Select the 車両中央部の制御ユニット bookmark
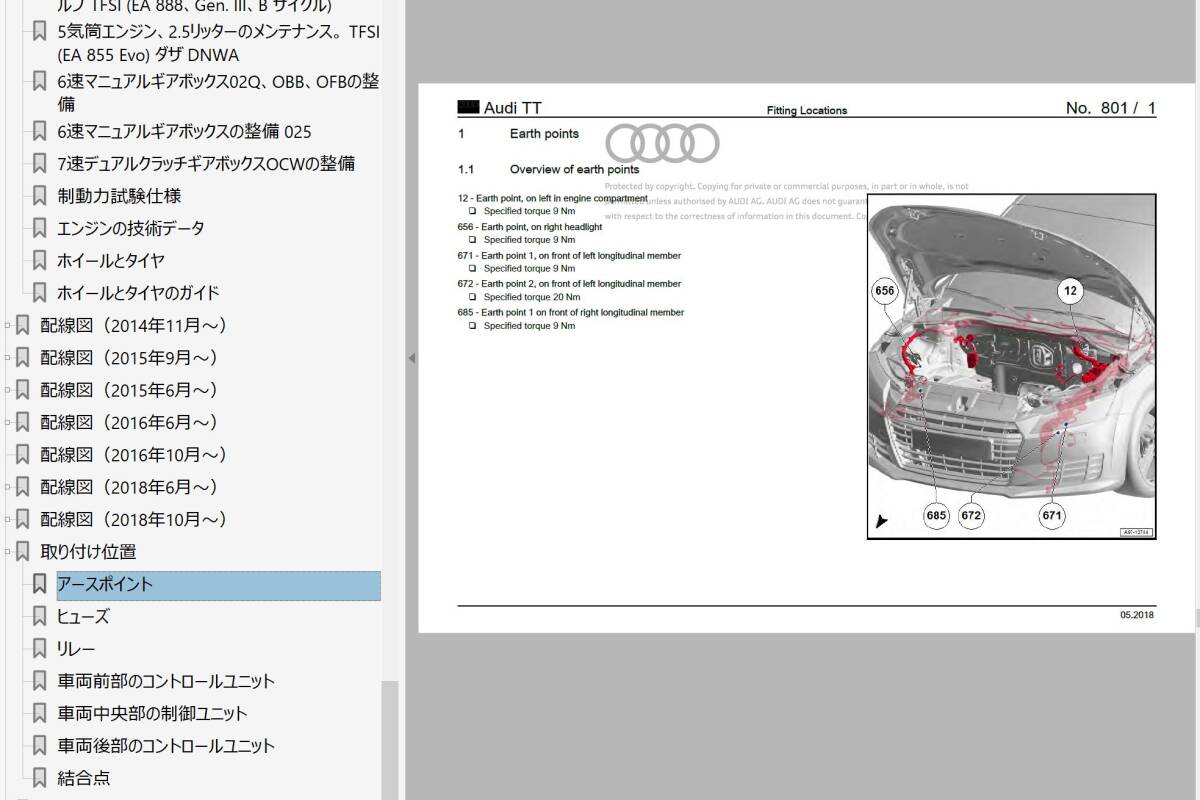This screenshot has height=800, width=1200. 153,713
